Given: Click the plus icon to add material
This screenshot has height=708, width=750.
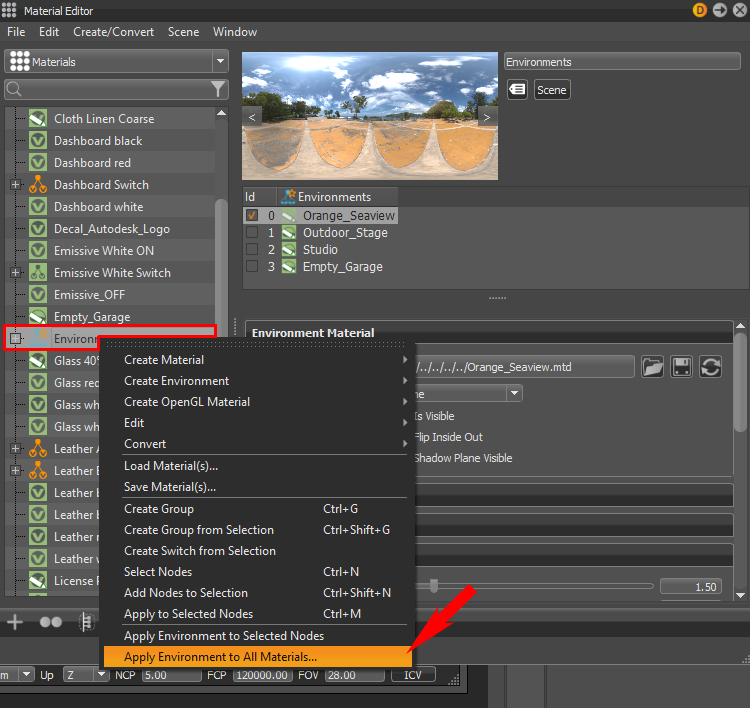Looking at the screenshot, I should pyautogui.click(x=15, y=621).
